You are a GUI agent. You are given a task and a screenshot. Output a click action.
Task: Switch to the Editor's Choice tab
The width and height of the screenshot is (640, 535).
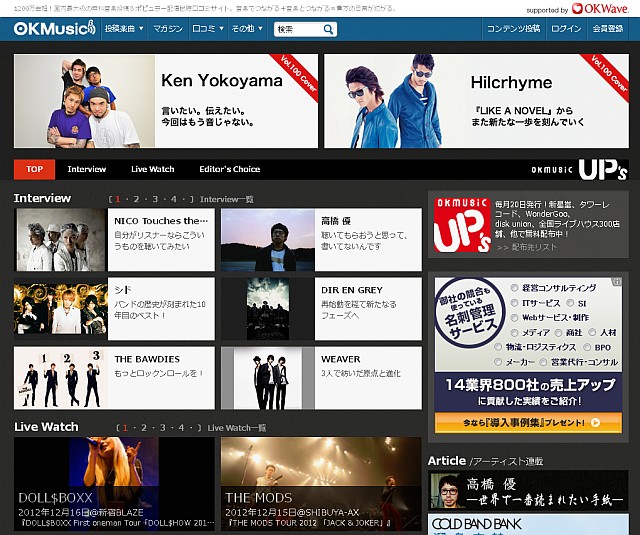pos(230,169)
